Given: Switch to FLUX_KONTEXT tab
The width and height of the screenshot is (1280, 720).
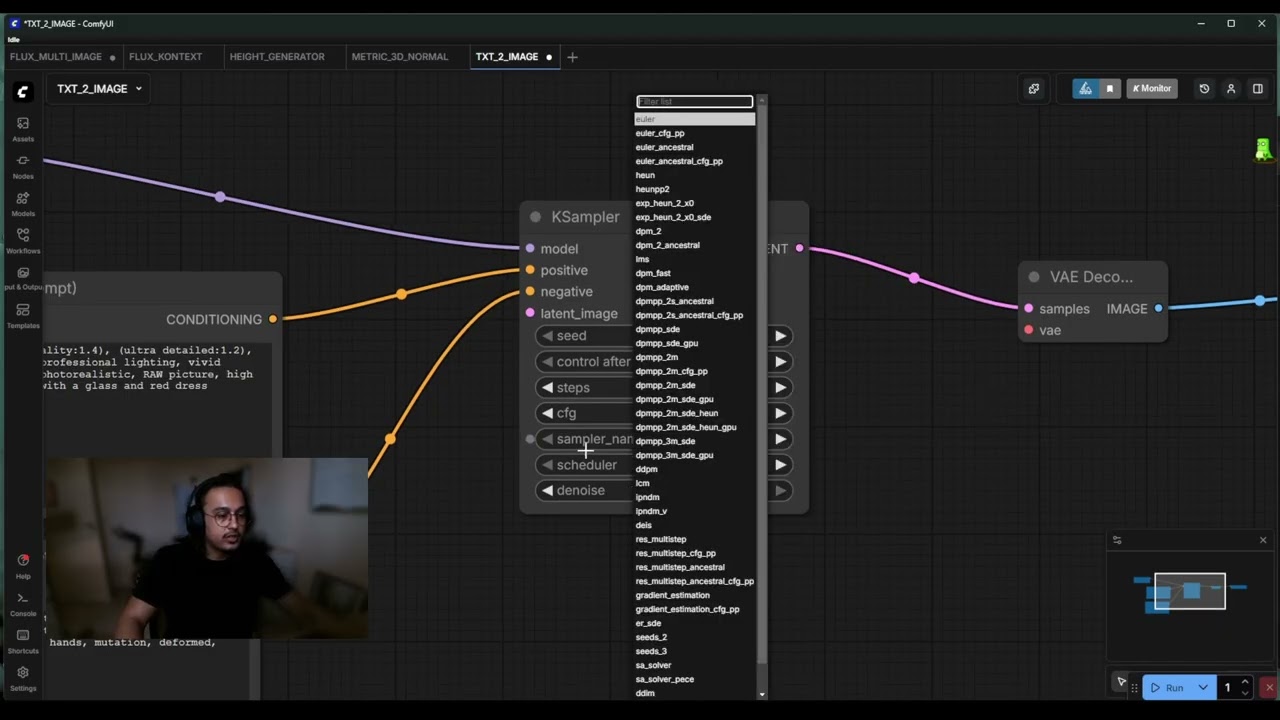Looking at the screenshot, I should click(165, 57).
